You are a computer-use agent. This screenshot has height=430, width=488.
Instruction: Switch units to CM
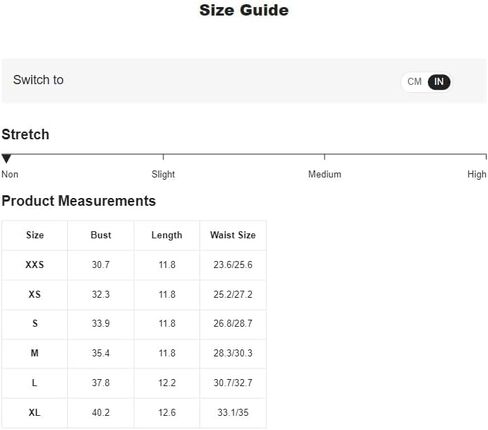point(414,82)
